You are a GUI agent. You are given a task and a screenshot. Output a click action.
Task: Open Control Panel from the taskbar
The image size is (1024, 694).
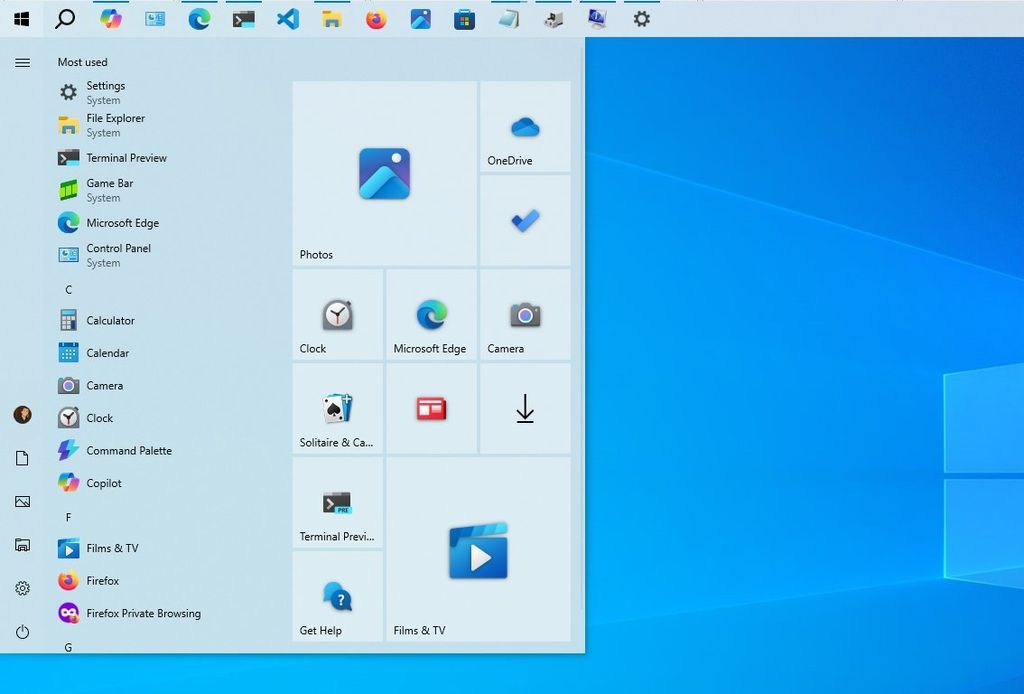pyautogui.click(x=155, y=19)
